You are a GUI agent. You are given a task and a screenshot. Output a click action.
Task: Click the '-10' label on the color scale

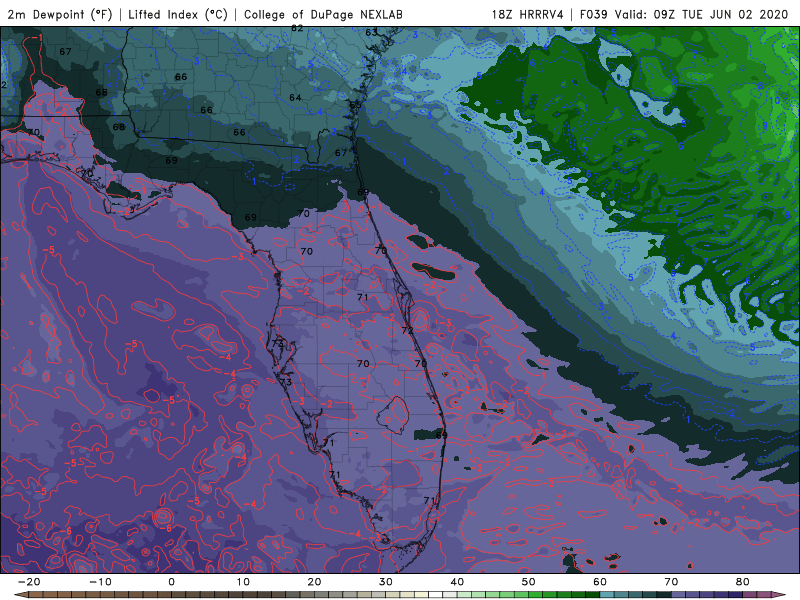[x=100, y=582]
